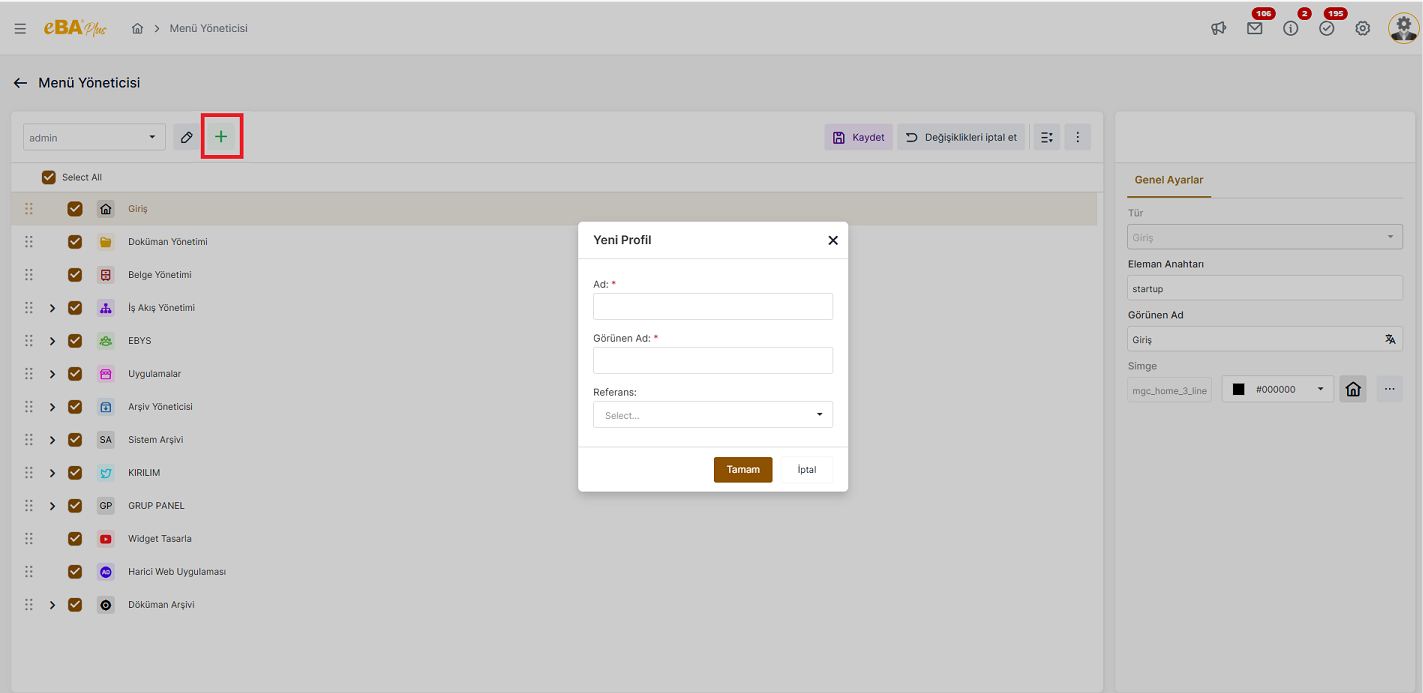Click the eBA Plus logo
Image resolution: width=1423 pixels, height=693 pixels.
coord(75,28)
